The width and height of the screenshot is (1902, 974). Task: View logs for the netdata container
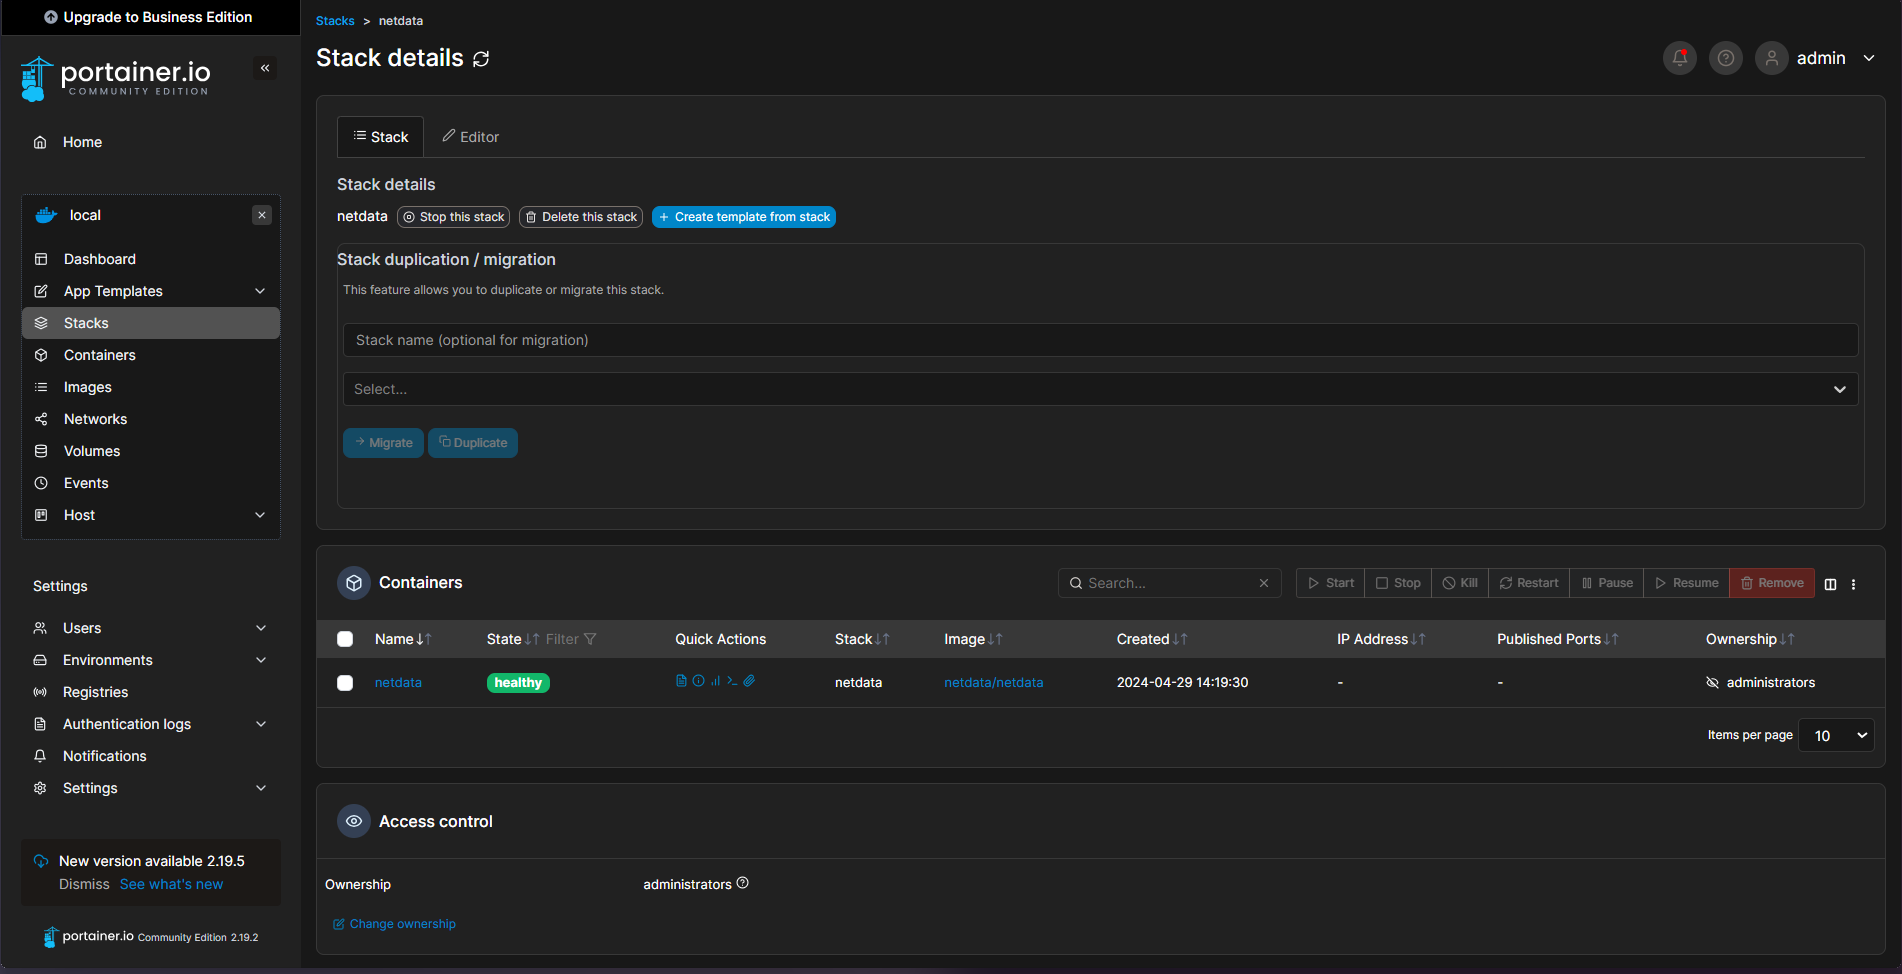681,680
